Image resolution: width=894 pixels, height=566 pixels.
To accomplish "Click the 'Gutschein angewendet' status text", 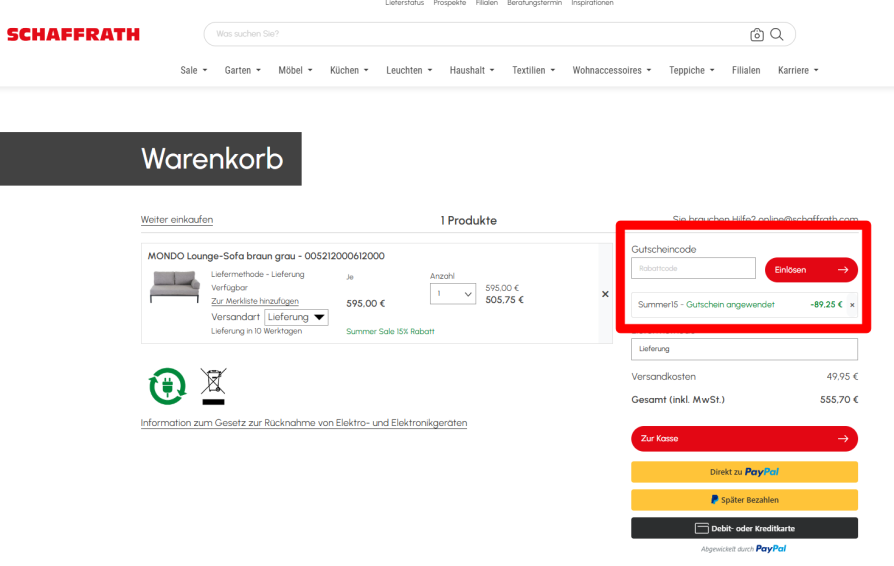I will point(730,305).
